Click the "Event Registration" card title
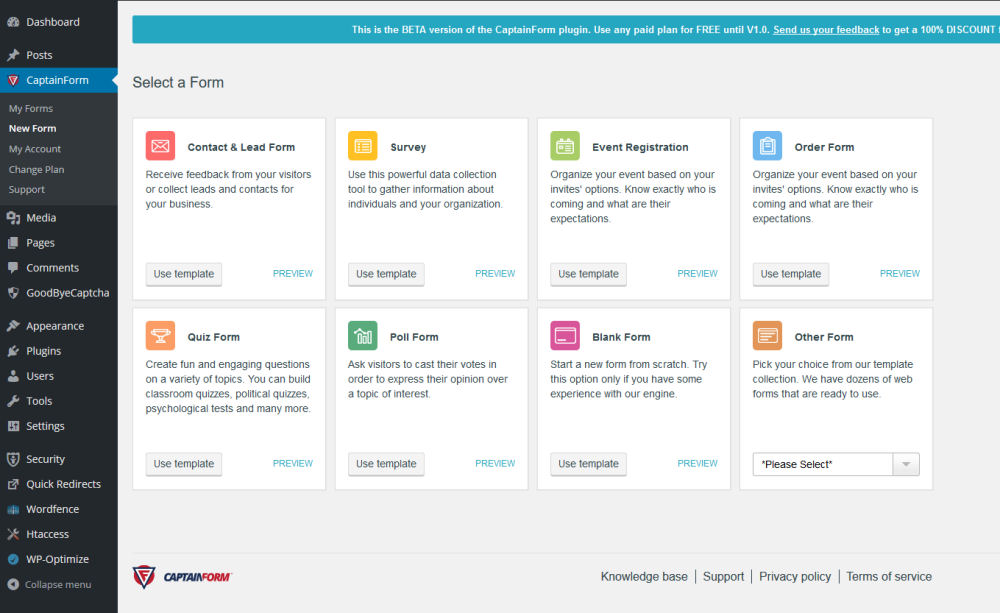The height and width of the screenshot is (613, 1000). coord(640,147)
